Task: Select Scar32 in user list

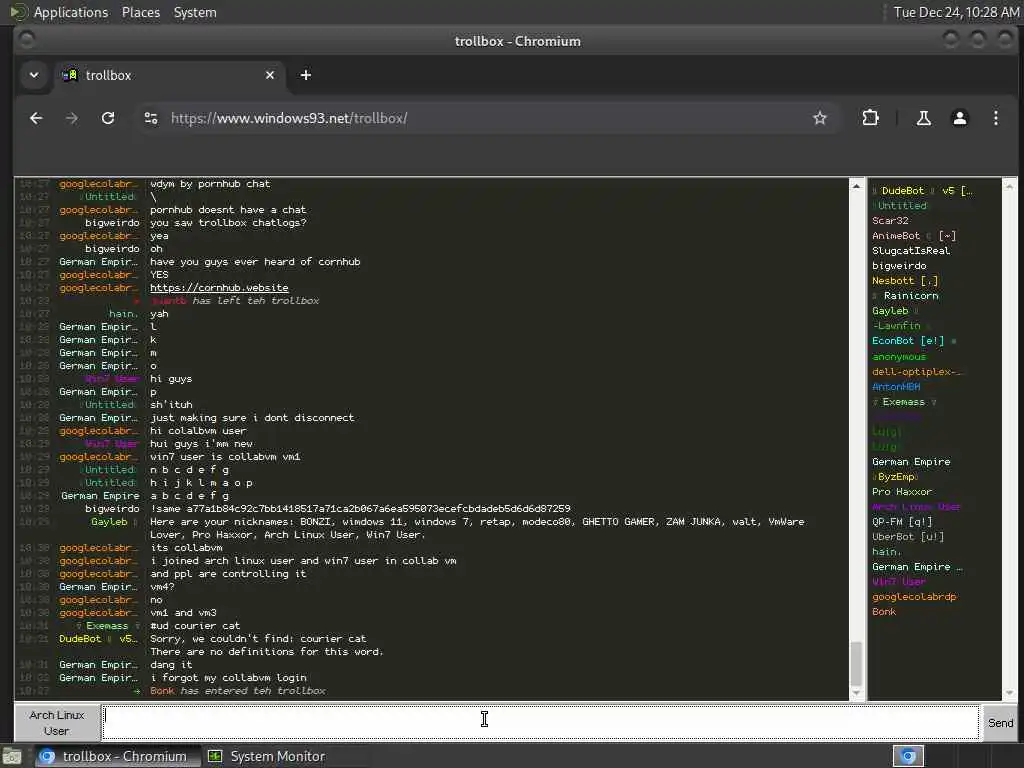Action: 890,221
